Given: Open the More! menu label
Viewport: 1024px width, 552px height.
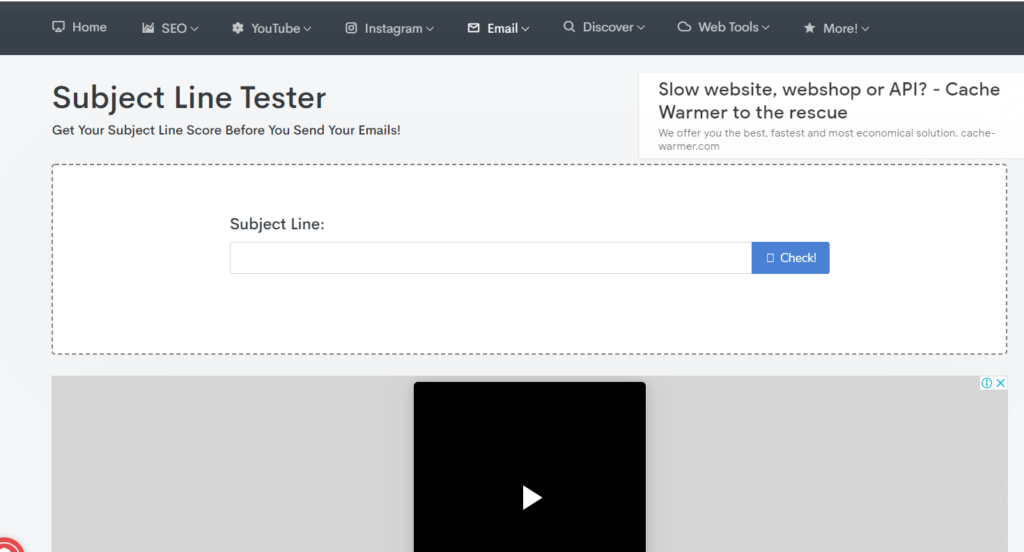Looking at the screenshot, I should [840, 28].
